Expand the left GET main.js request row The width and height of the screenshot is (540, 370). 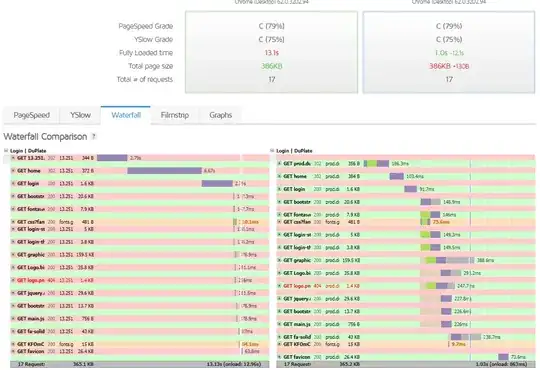[13, 319]
